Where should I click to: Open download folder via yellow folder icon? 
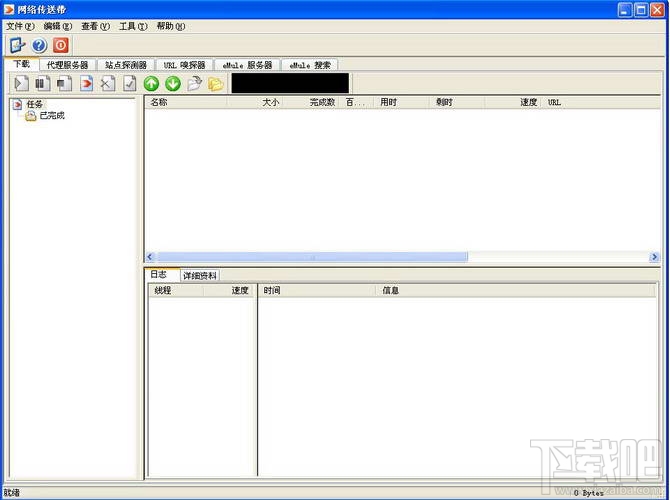[x=216, y=84]
